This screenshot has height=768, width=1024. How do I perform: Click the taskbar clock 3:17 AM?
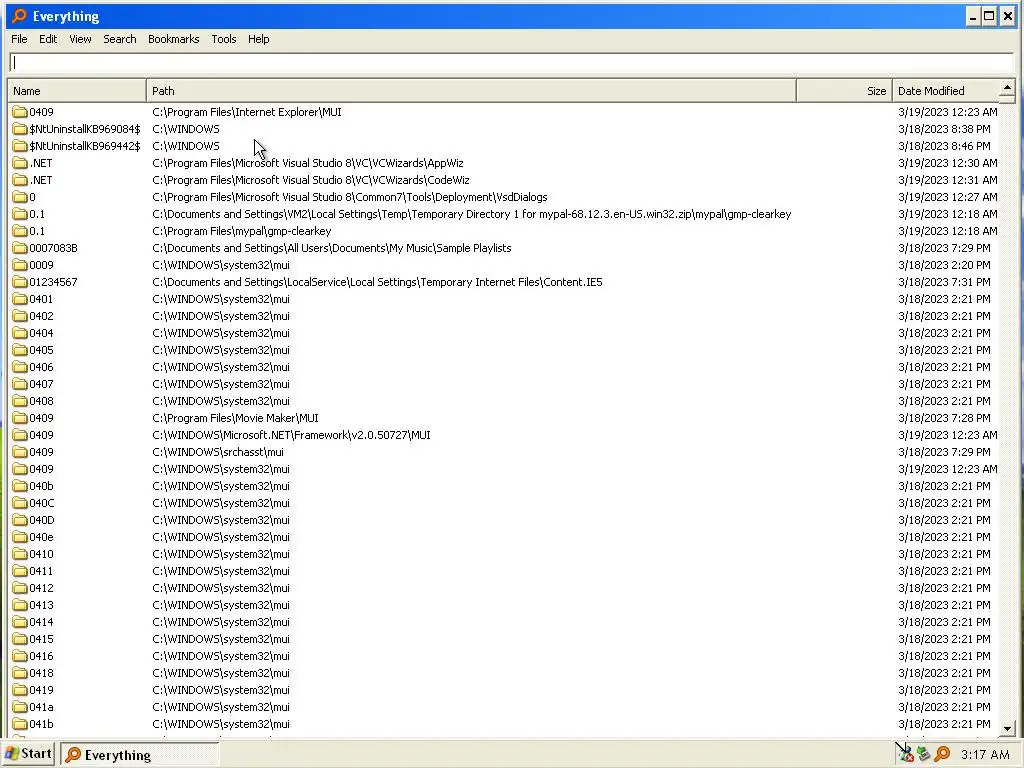click(x=985, y=754)
